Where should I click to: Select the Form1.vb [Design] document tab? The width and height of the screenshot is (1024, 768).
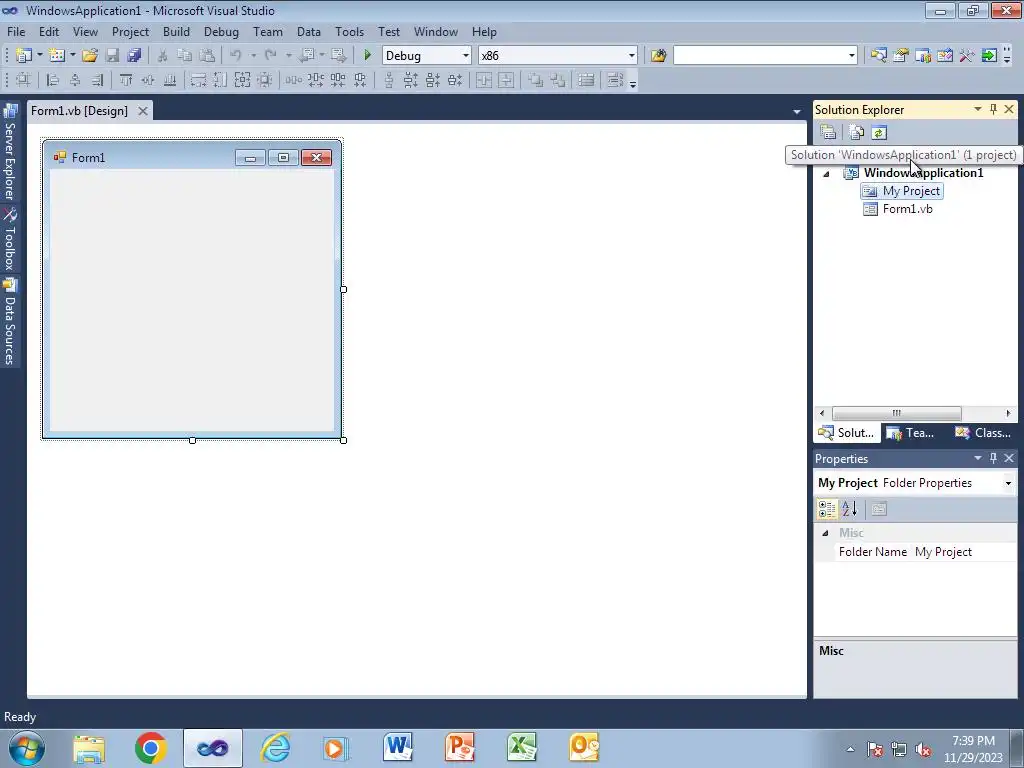tap(80, 111)
